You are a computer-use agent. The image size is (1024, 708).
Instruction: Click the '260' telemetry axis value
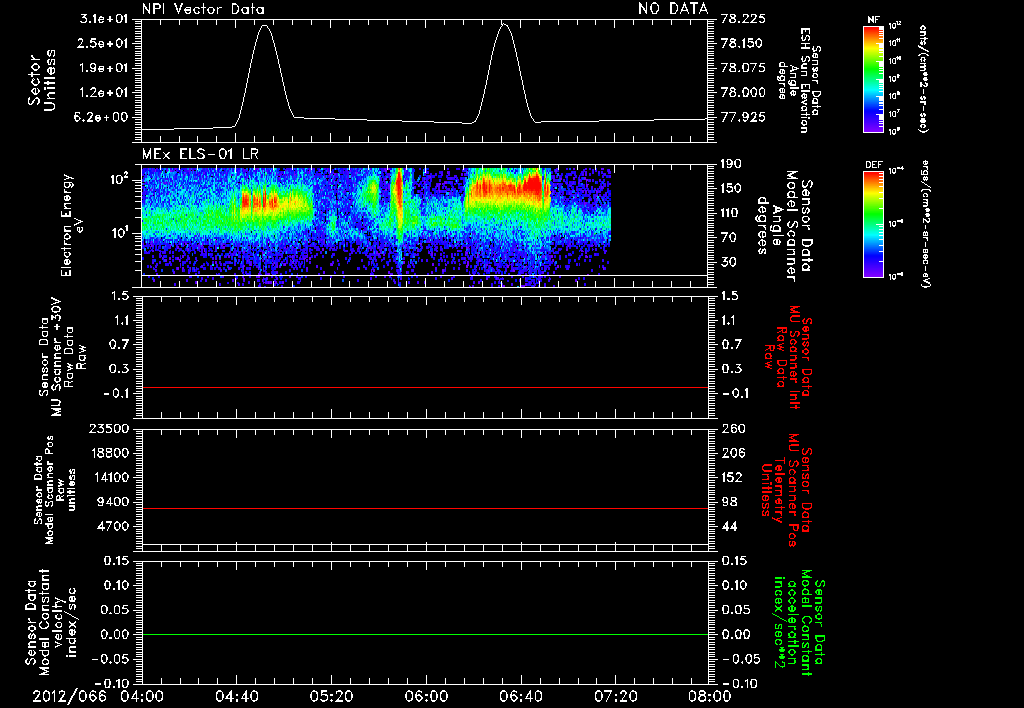[x=733, y=429]
